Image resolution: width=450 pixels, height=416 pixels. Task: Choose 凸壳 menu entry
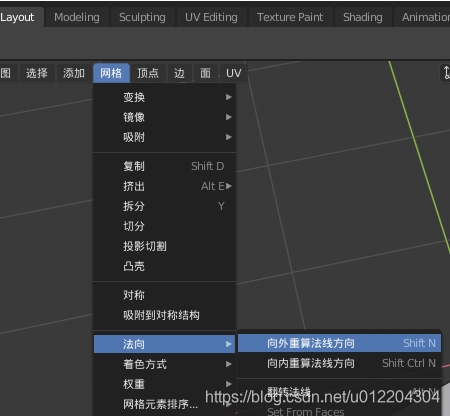pyautogui.click(x=164, y=266)
